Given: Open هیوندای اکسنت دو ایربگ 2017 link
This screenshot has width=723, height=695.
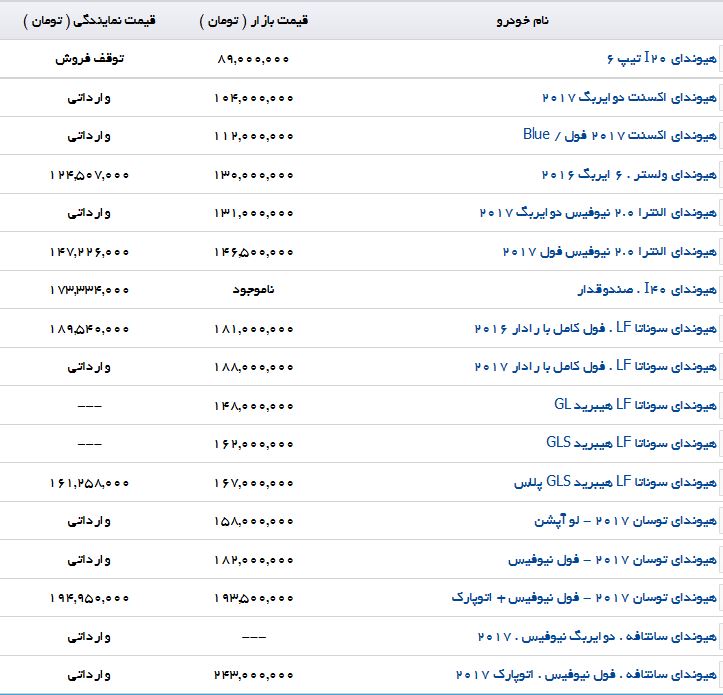Looking at the screenshot, I should point(629,97).
